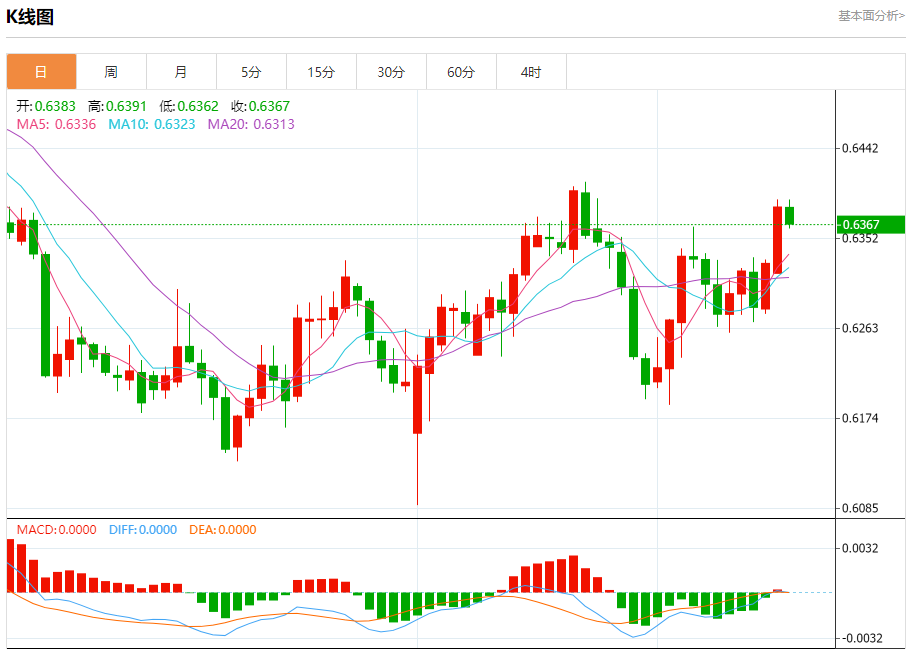Click the MA5: 0.6336 label
This screenshot has width=913, height=649.
[56, 124]
